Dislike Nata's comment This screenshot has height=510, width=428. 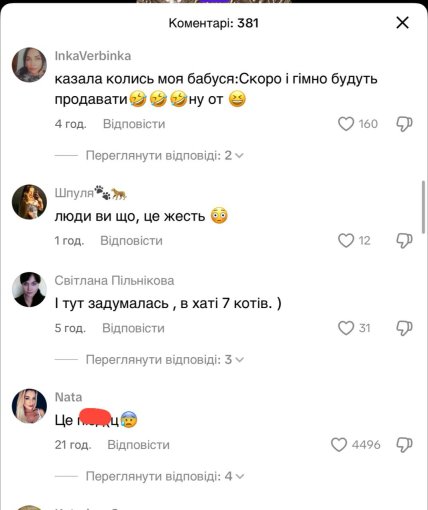pyautogui.click(x=404, y=445)
